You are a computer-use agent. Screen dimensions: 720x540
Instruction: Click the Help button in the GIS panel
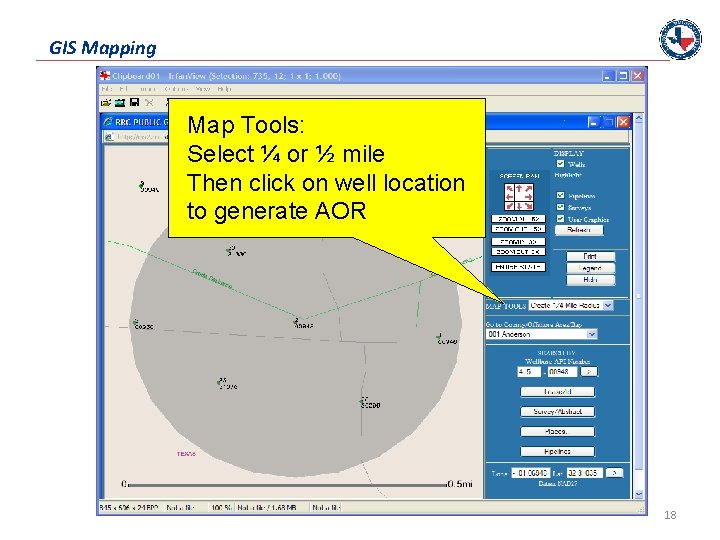point(590,280)
